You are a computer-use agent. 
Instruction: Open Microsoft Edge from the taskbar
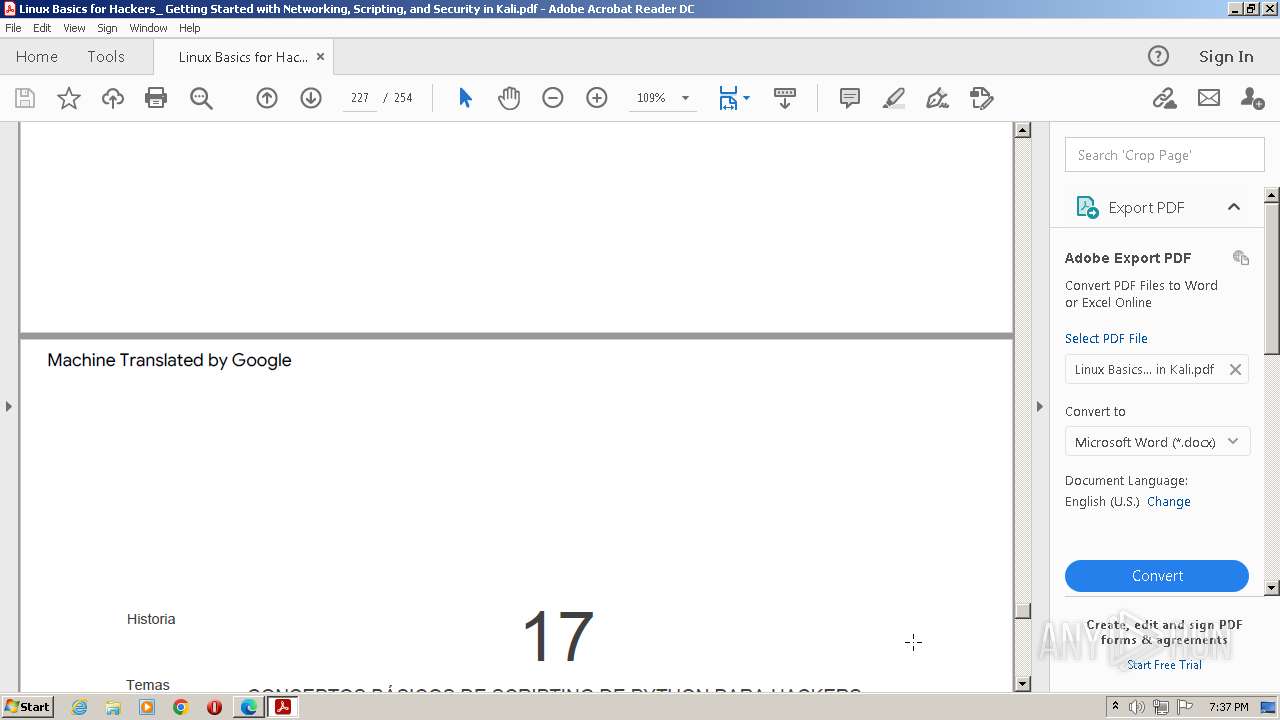(x=248, y=707)
